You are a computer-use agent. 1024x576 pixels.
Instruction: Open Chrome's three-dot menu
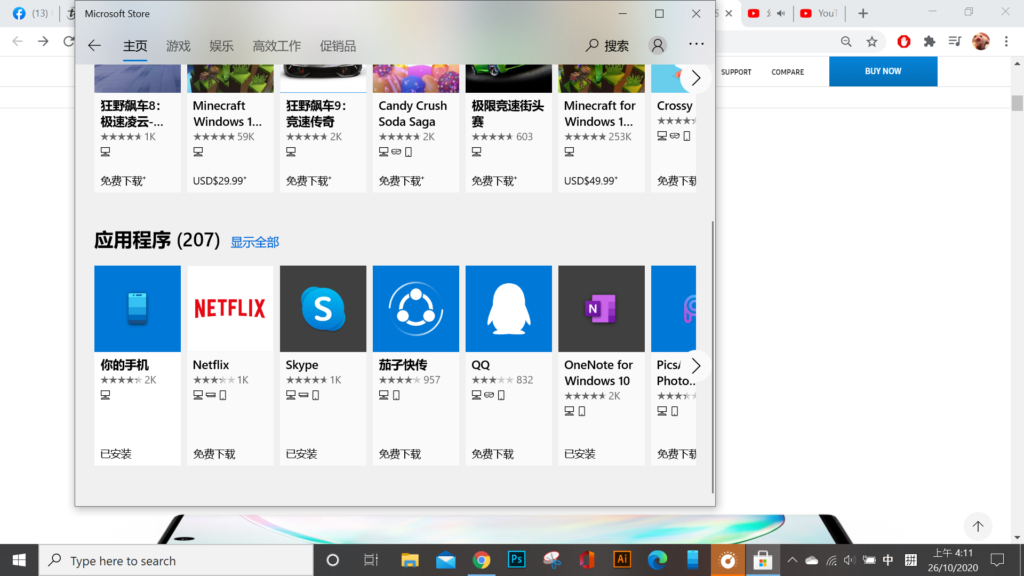1006,42
